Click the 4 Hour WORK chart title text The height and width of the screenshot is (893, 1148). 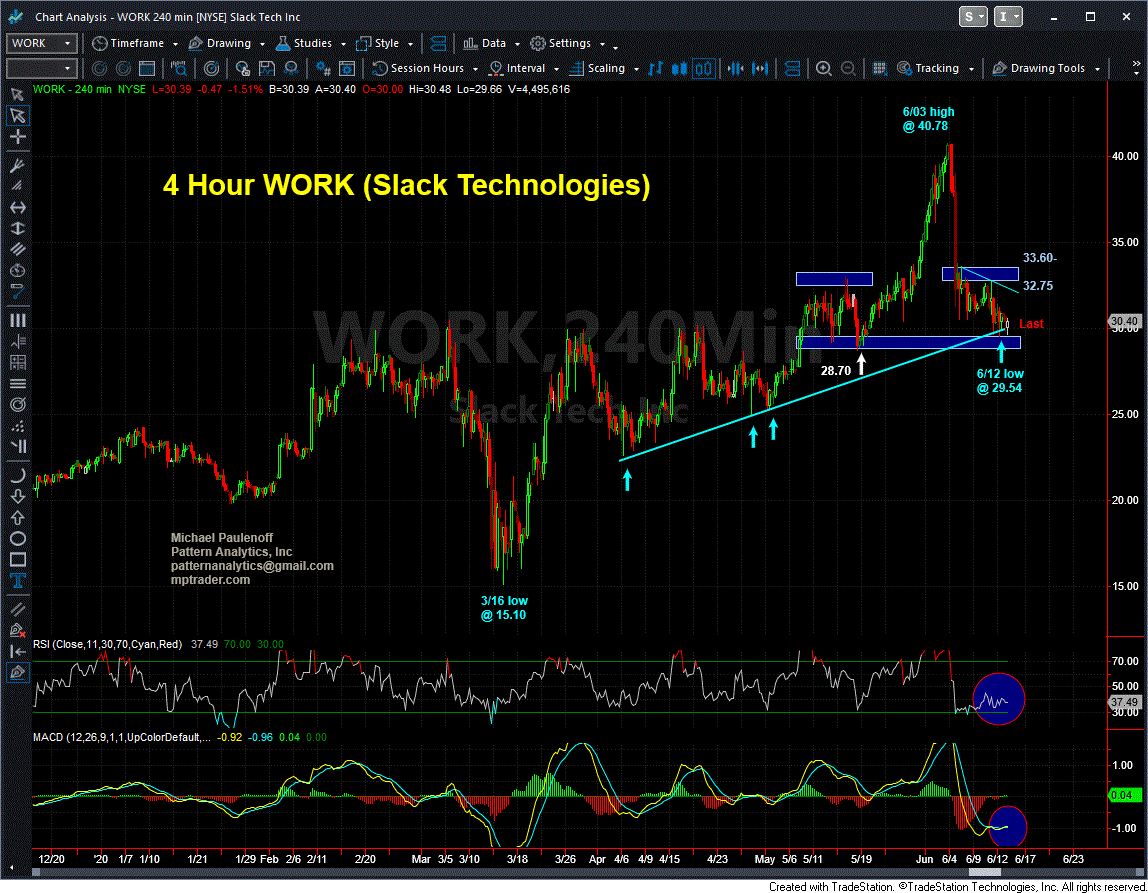click(x=406, y=184)
